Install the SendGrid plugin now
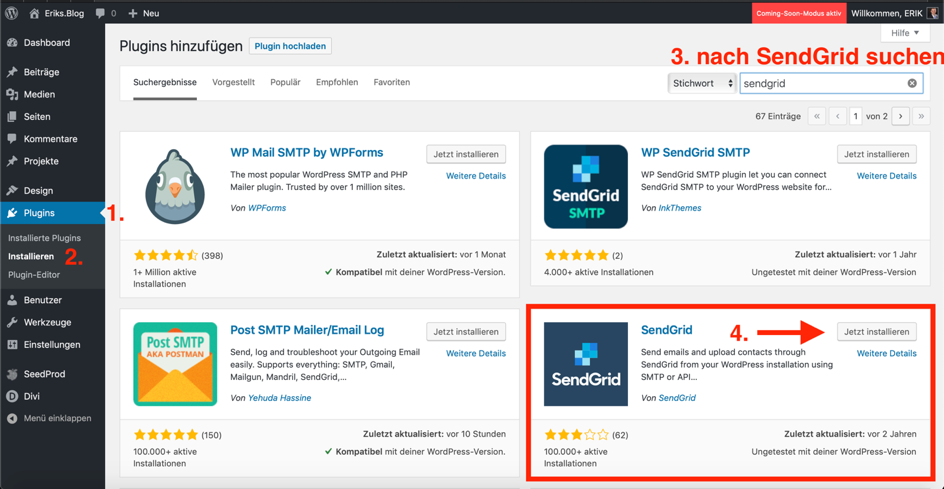This screenshot has width=944, height=489. click(877, 332)
